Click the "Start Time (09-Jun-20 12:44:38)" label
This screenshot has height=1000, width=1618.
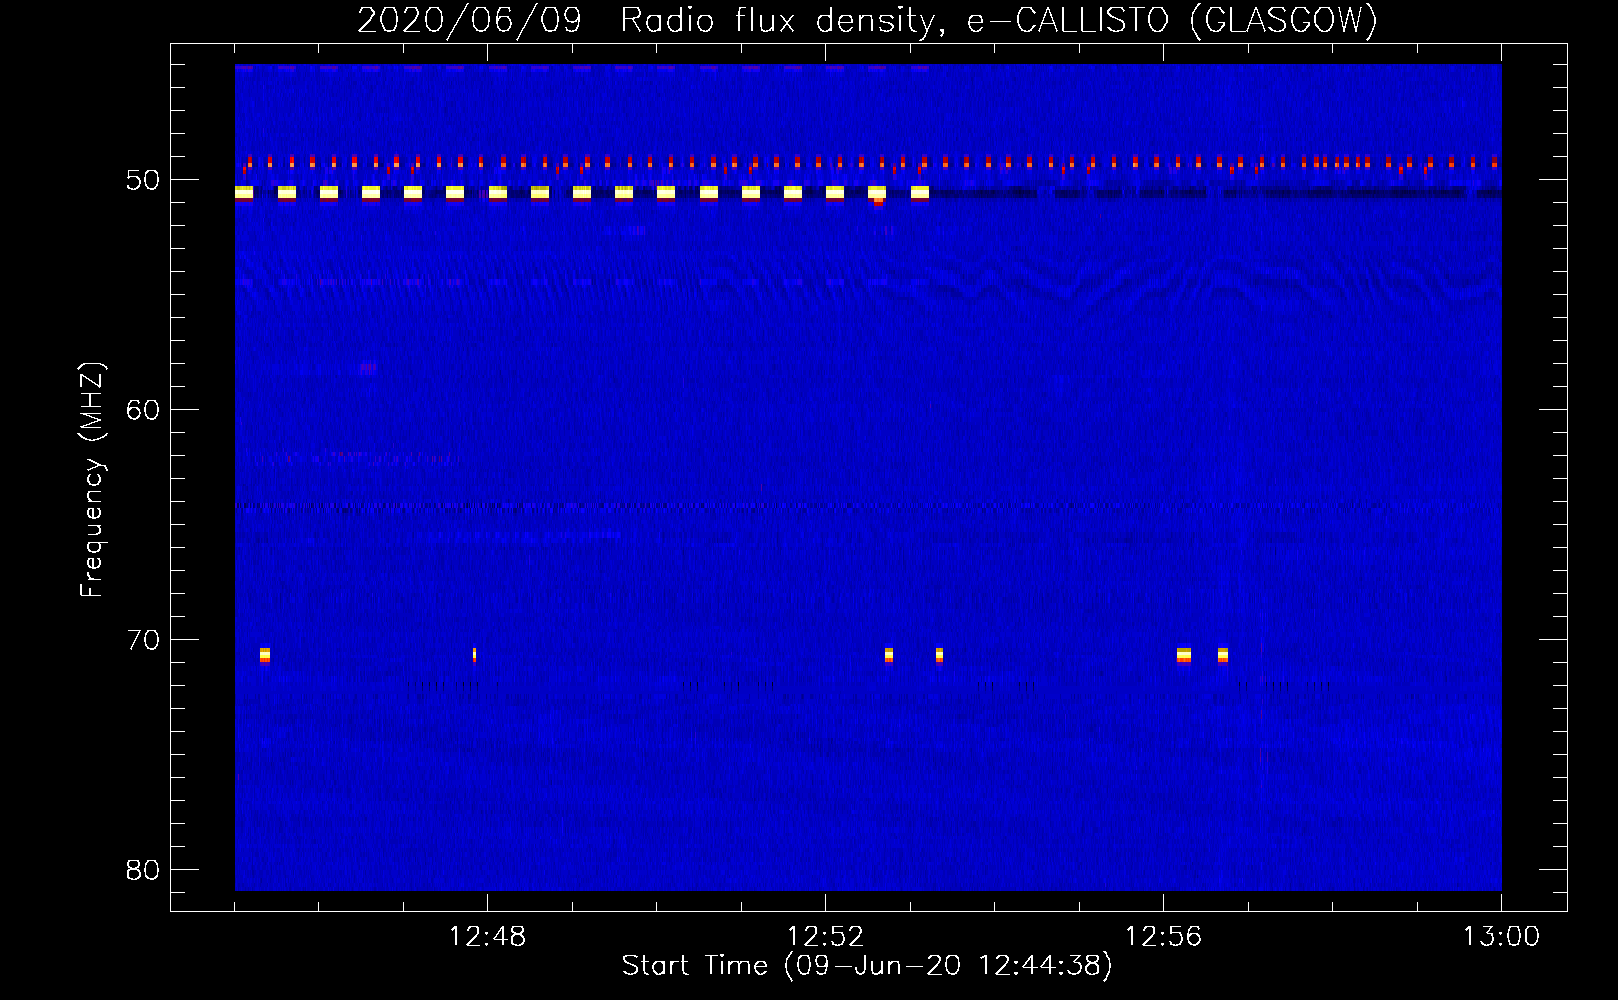coord(867,966)
